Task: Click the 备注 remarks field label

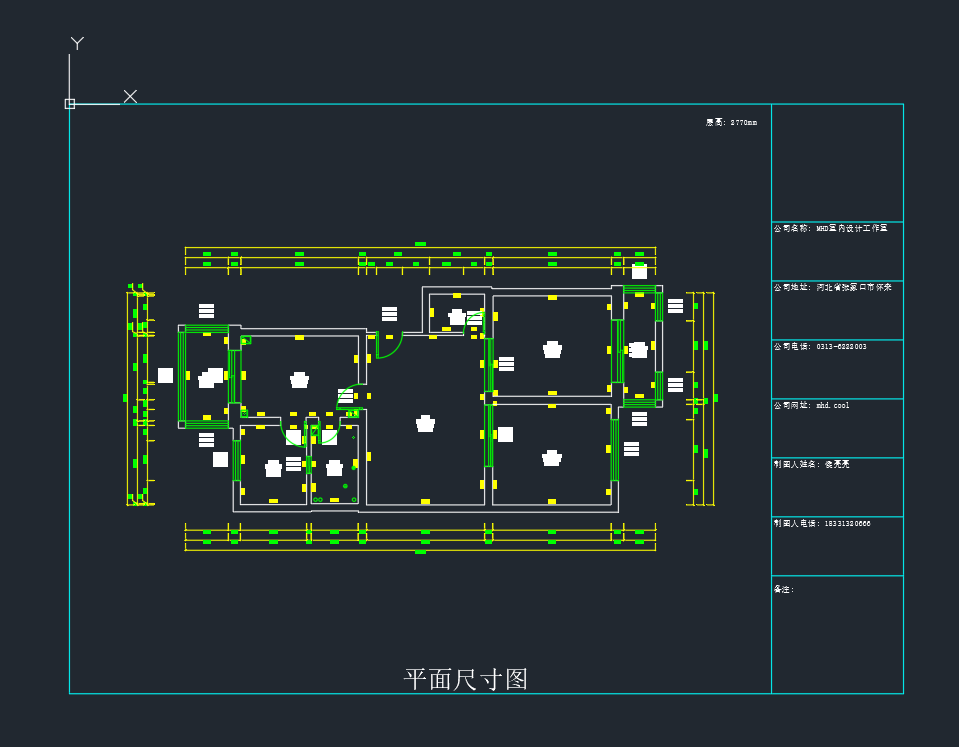Action: tap(783, 589)
